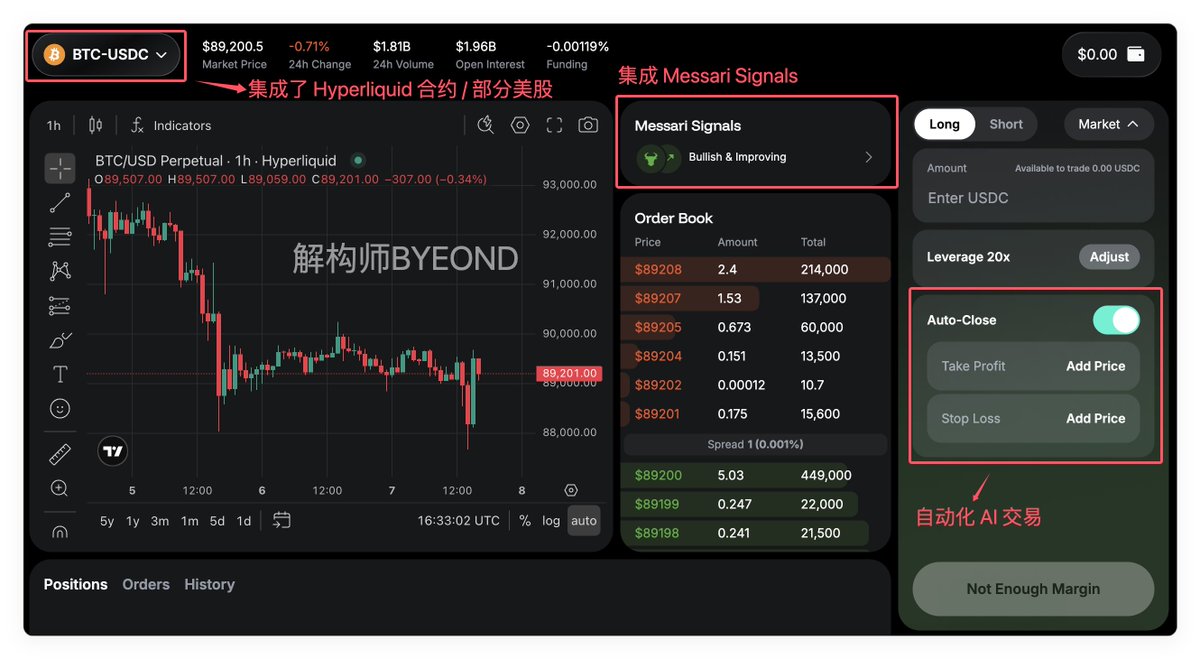Viewport: 1200px width, 659px height.
Task: Select the trend line drawing tool
Action: tap(60, 202)
